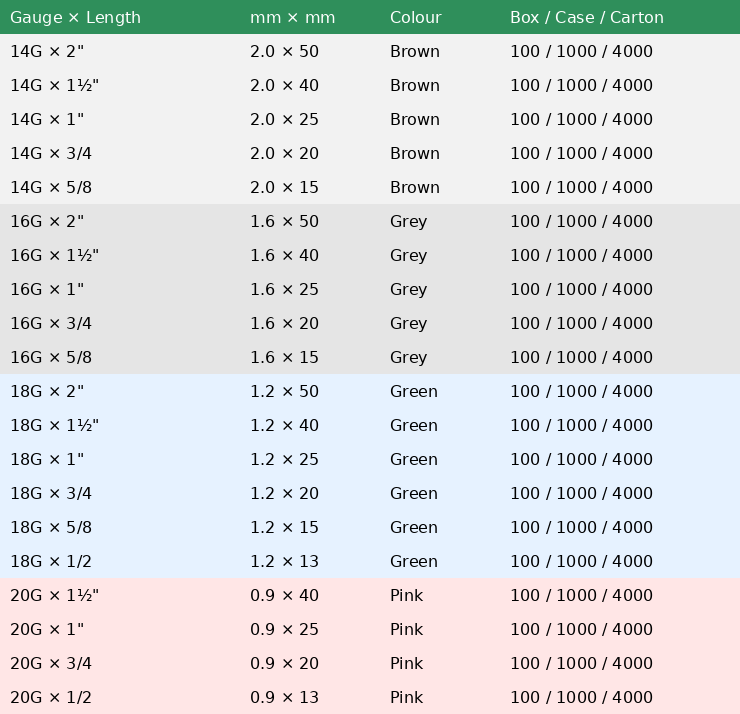Click the 1.6 × 15 dimension cell
This screenshot has height=714, width=740.
284,358
